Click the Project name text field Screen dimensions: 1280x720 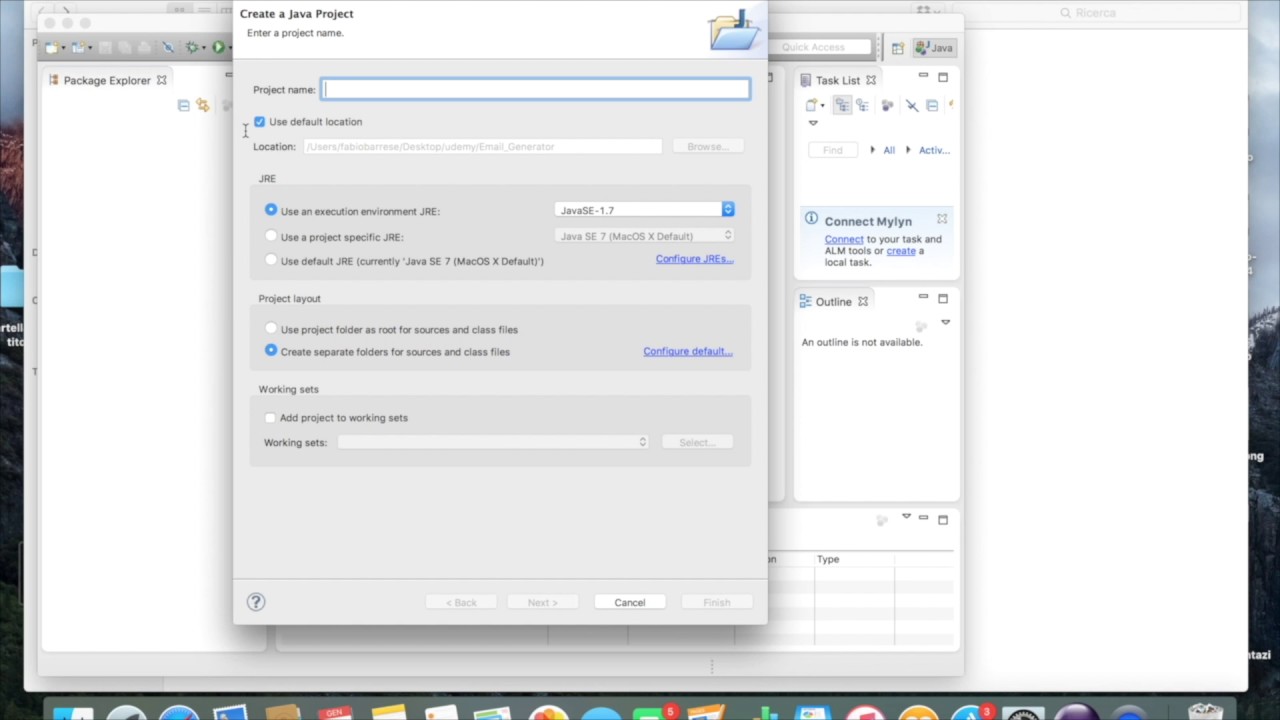coord(535,89)
